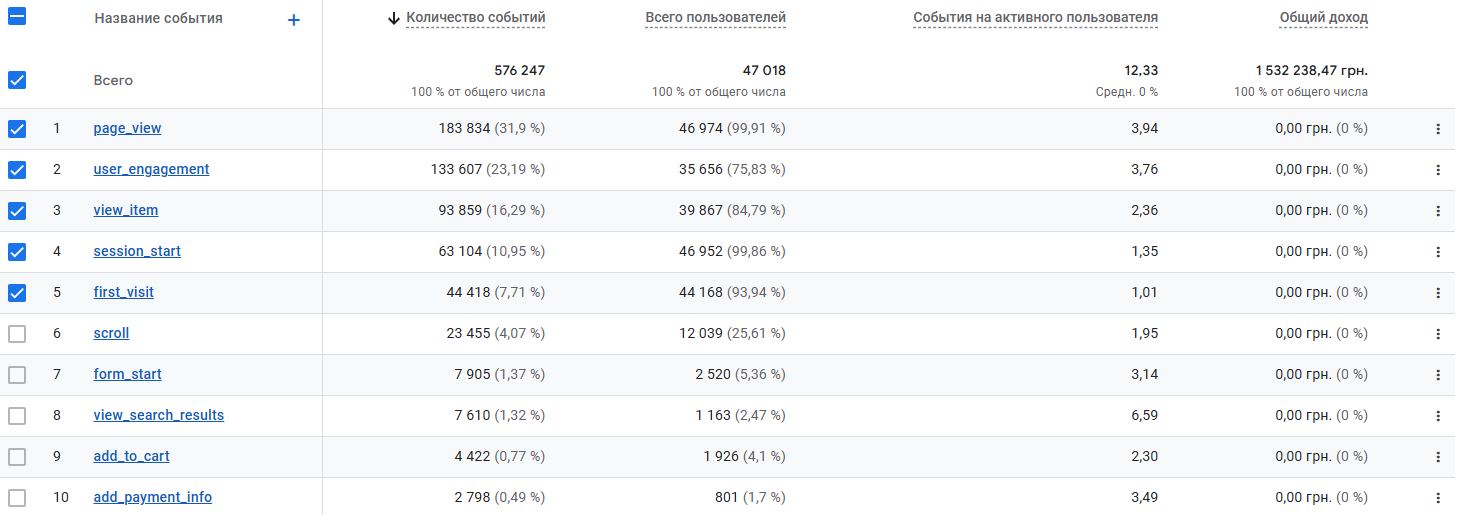The width and height of the screenshot is (1457, 515).
Task: Select the view_search_results row checkbox
Action: click(x=17, y=416)
